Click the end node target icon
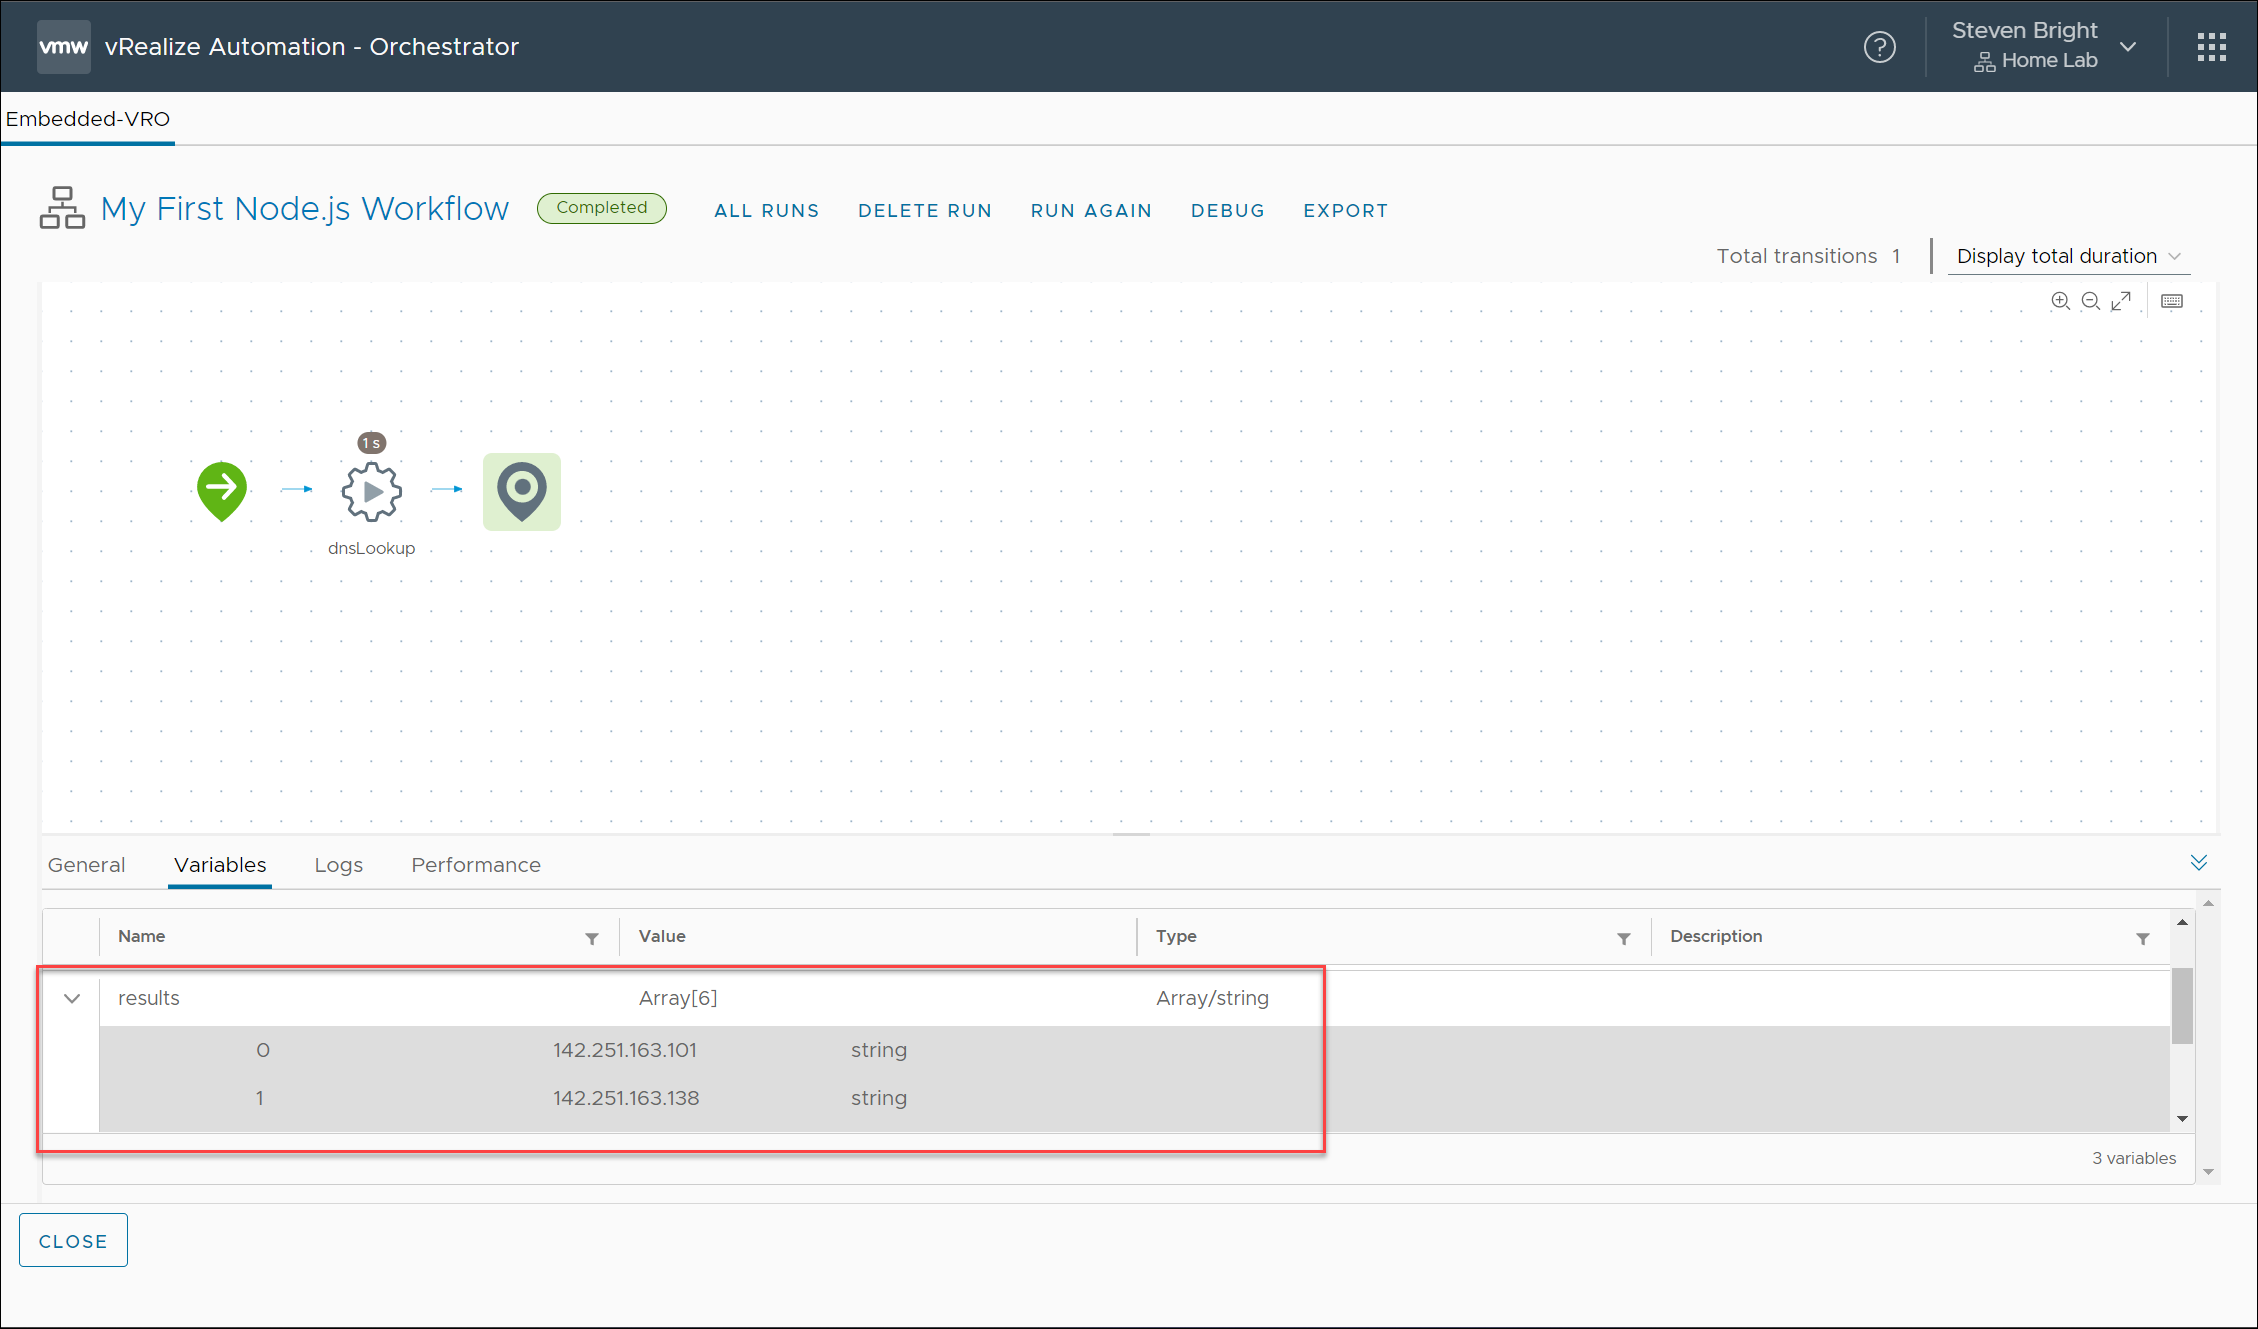Viewport: 2258px width, 1329px height. click(x=522, y=491)
